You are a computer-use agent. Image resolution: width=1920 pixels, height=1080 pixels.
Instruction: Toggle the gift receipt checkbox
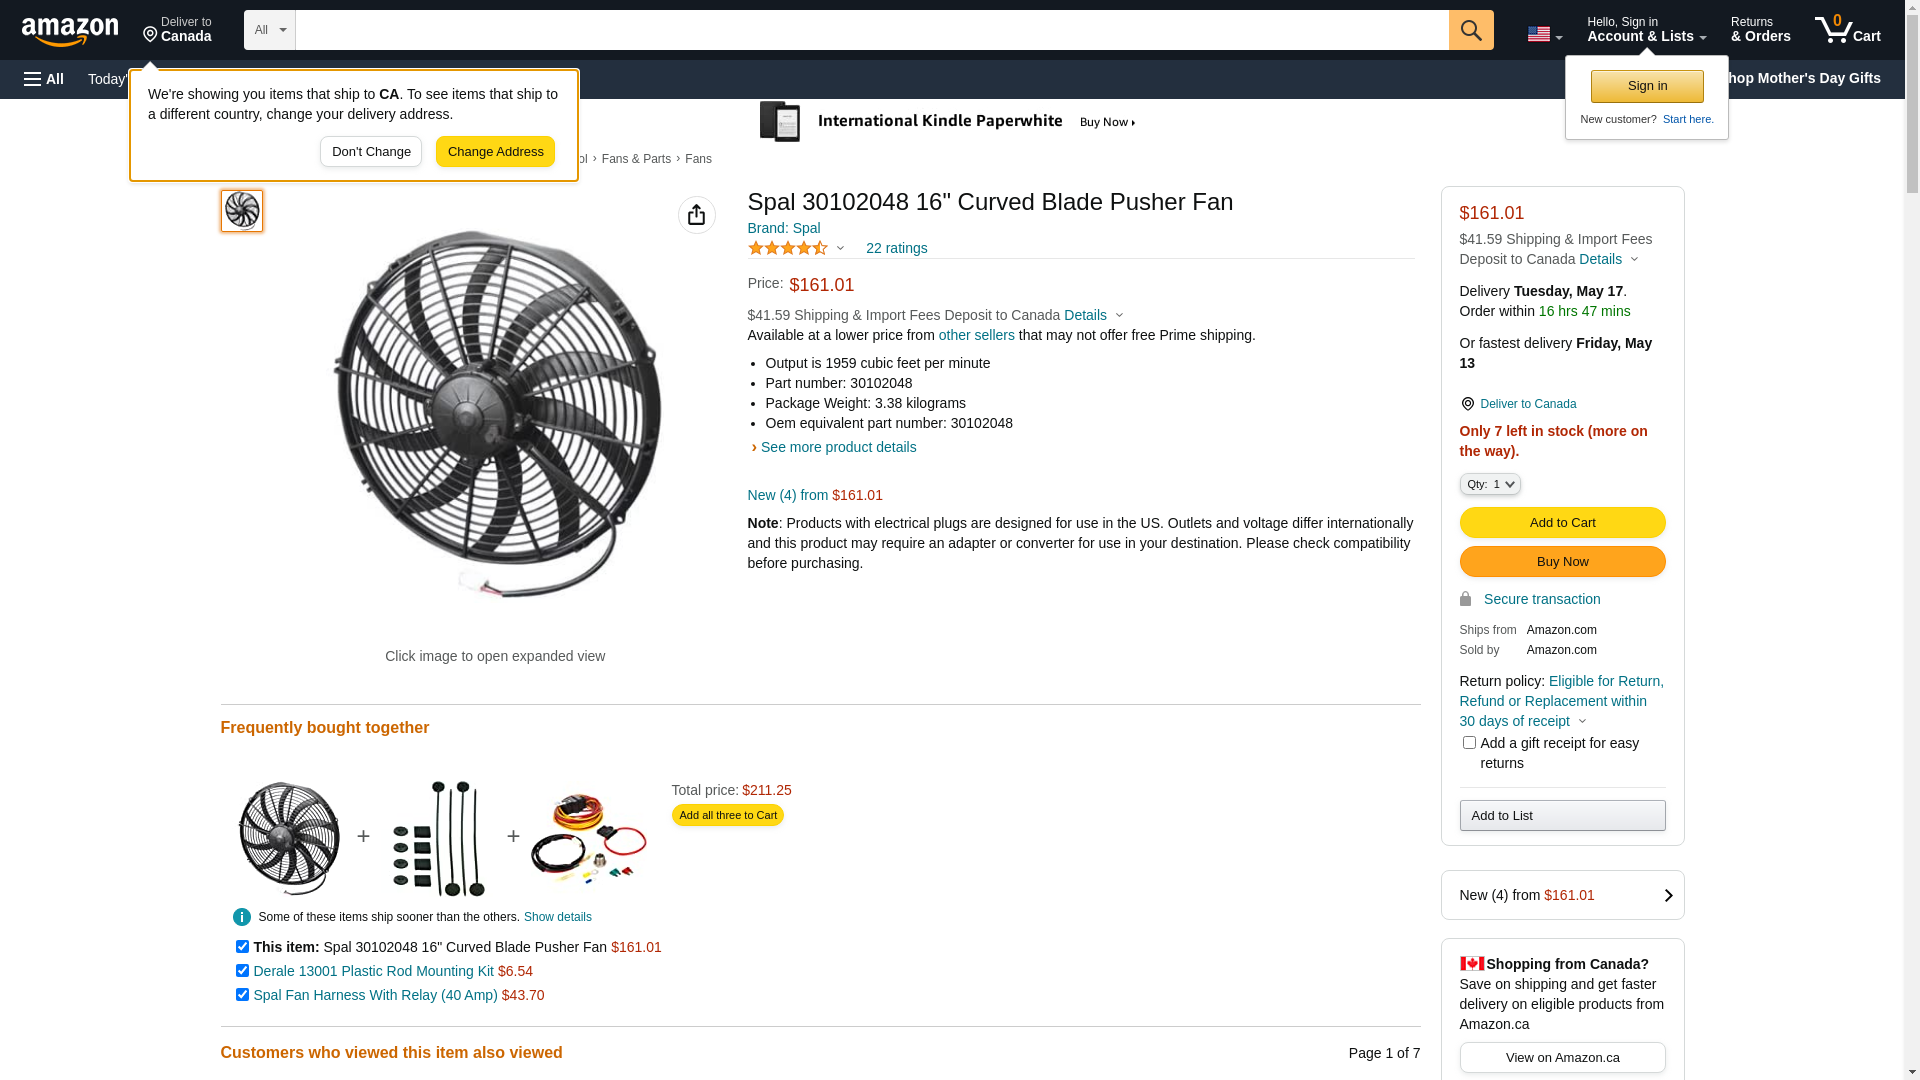pyautogui.click(x=1469, y=743)
